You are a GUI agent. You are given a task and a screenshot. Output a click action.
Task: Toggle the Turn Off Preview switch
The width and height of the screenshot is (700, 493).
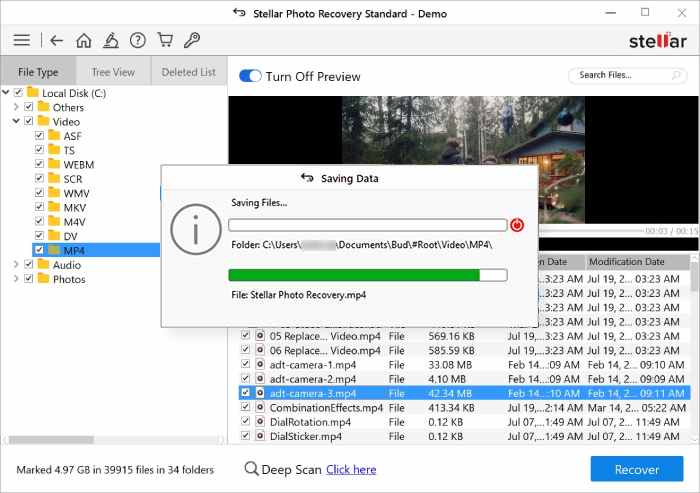tap(250, 76)
